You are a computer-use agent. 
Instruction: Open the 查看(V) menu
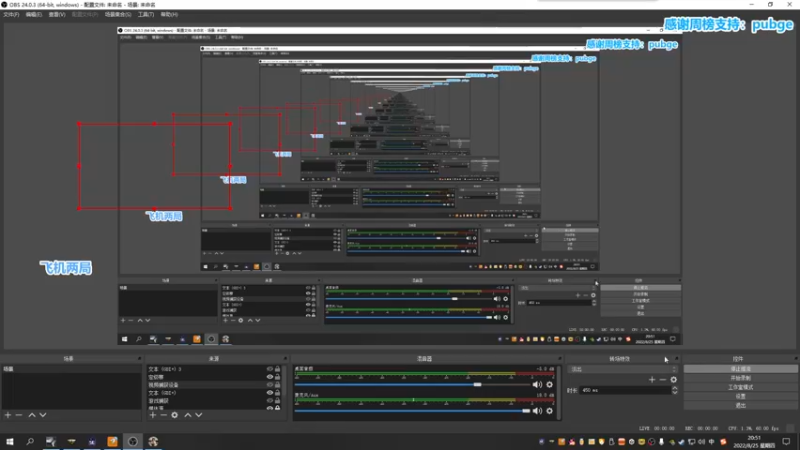(x=57, y=15)
